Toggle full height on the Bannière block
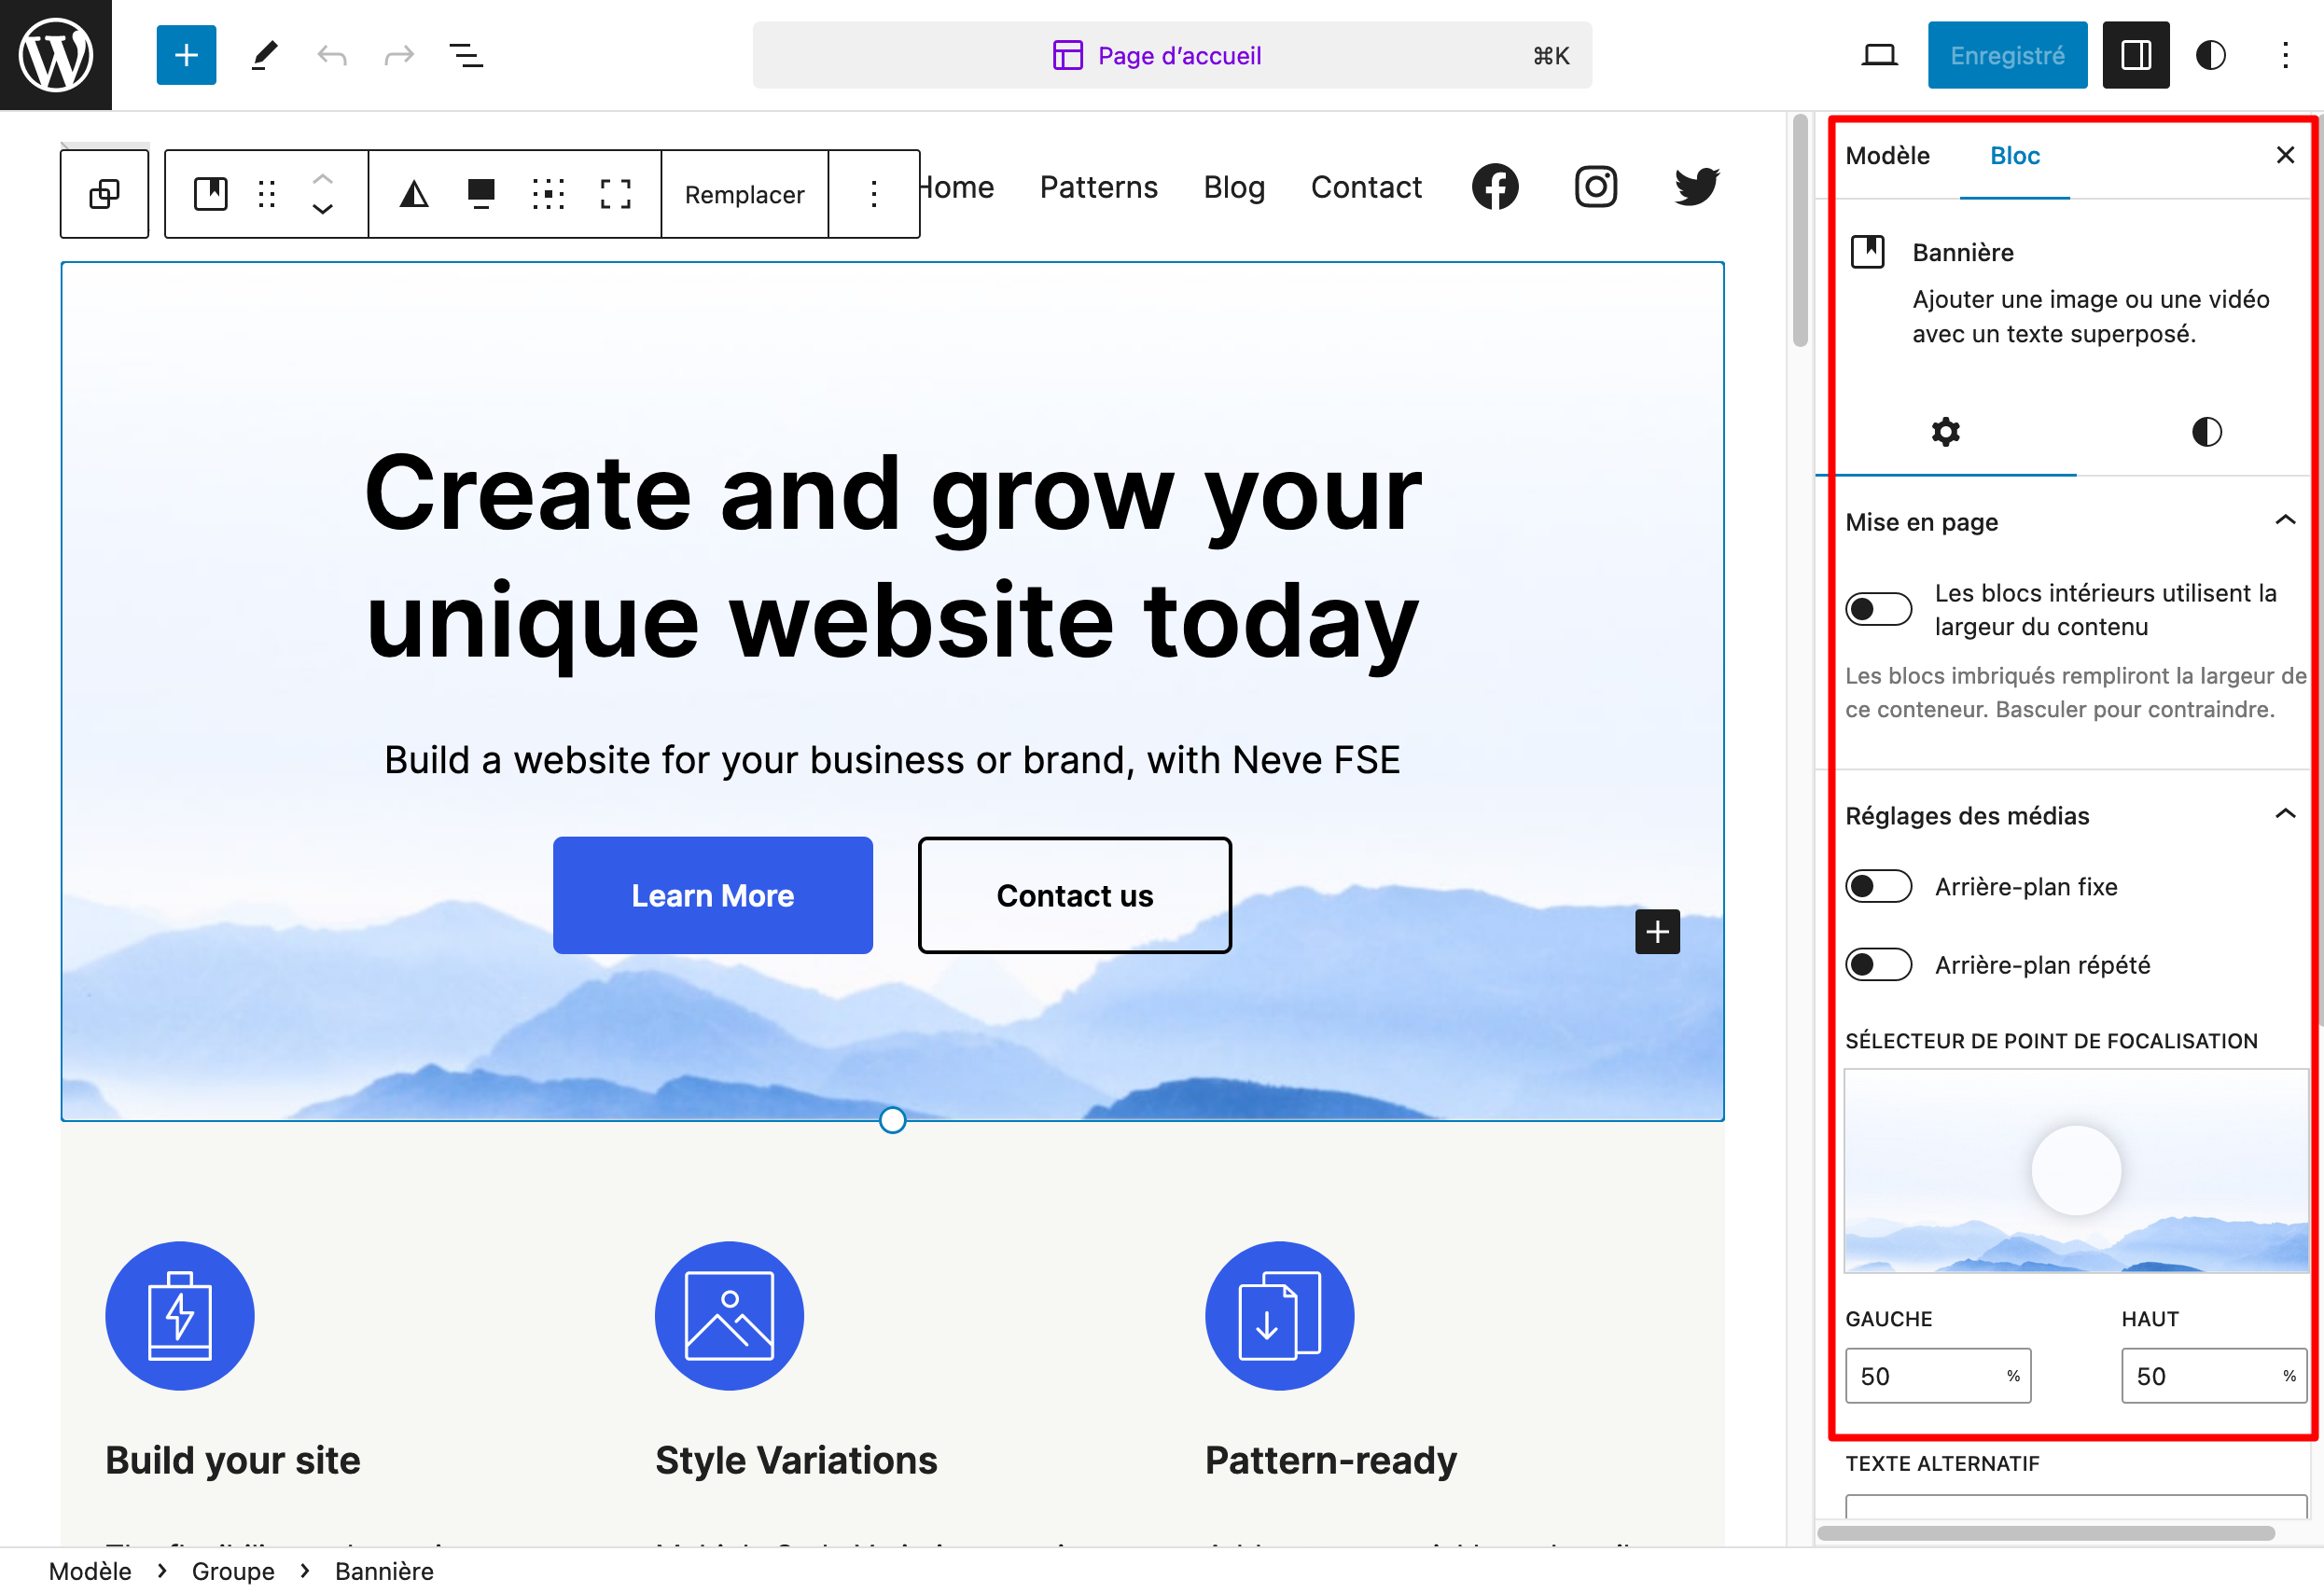This screenshot has height=1593, width=2324. 615,194
